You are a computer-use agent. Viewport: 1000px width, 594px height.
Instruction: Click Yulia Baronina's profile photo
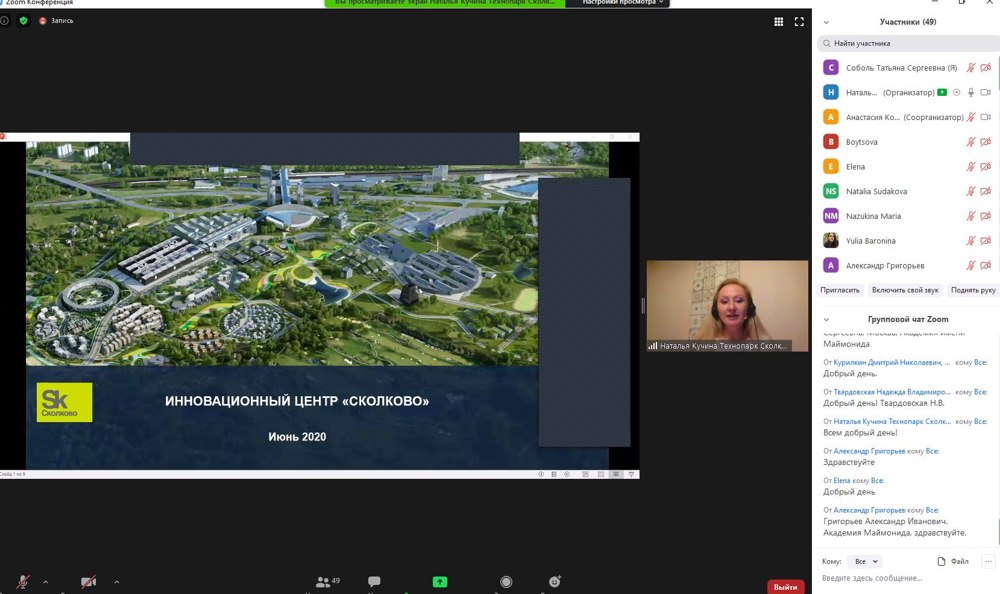(830, 241)
